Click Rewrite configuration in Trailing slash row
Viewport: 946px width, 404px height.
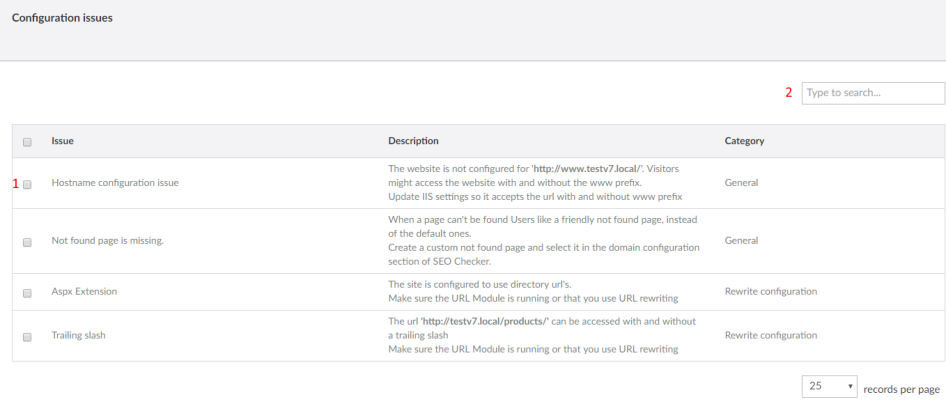tap(771, 335)
